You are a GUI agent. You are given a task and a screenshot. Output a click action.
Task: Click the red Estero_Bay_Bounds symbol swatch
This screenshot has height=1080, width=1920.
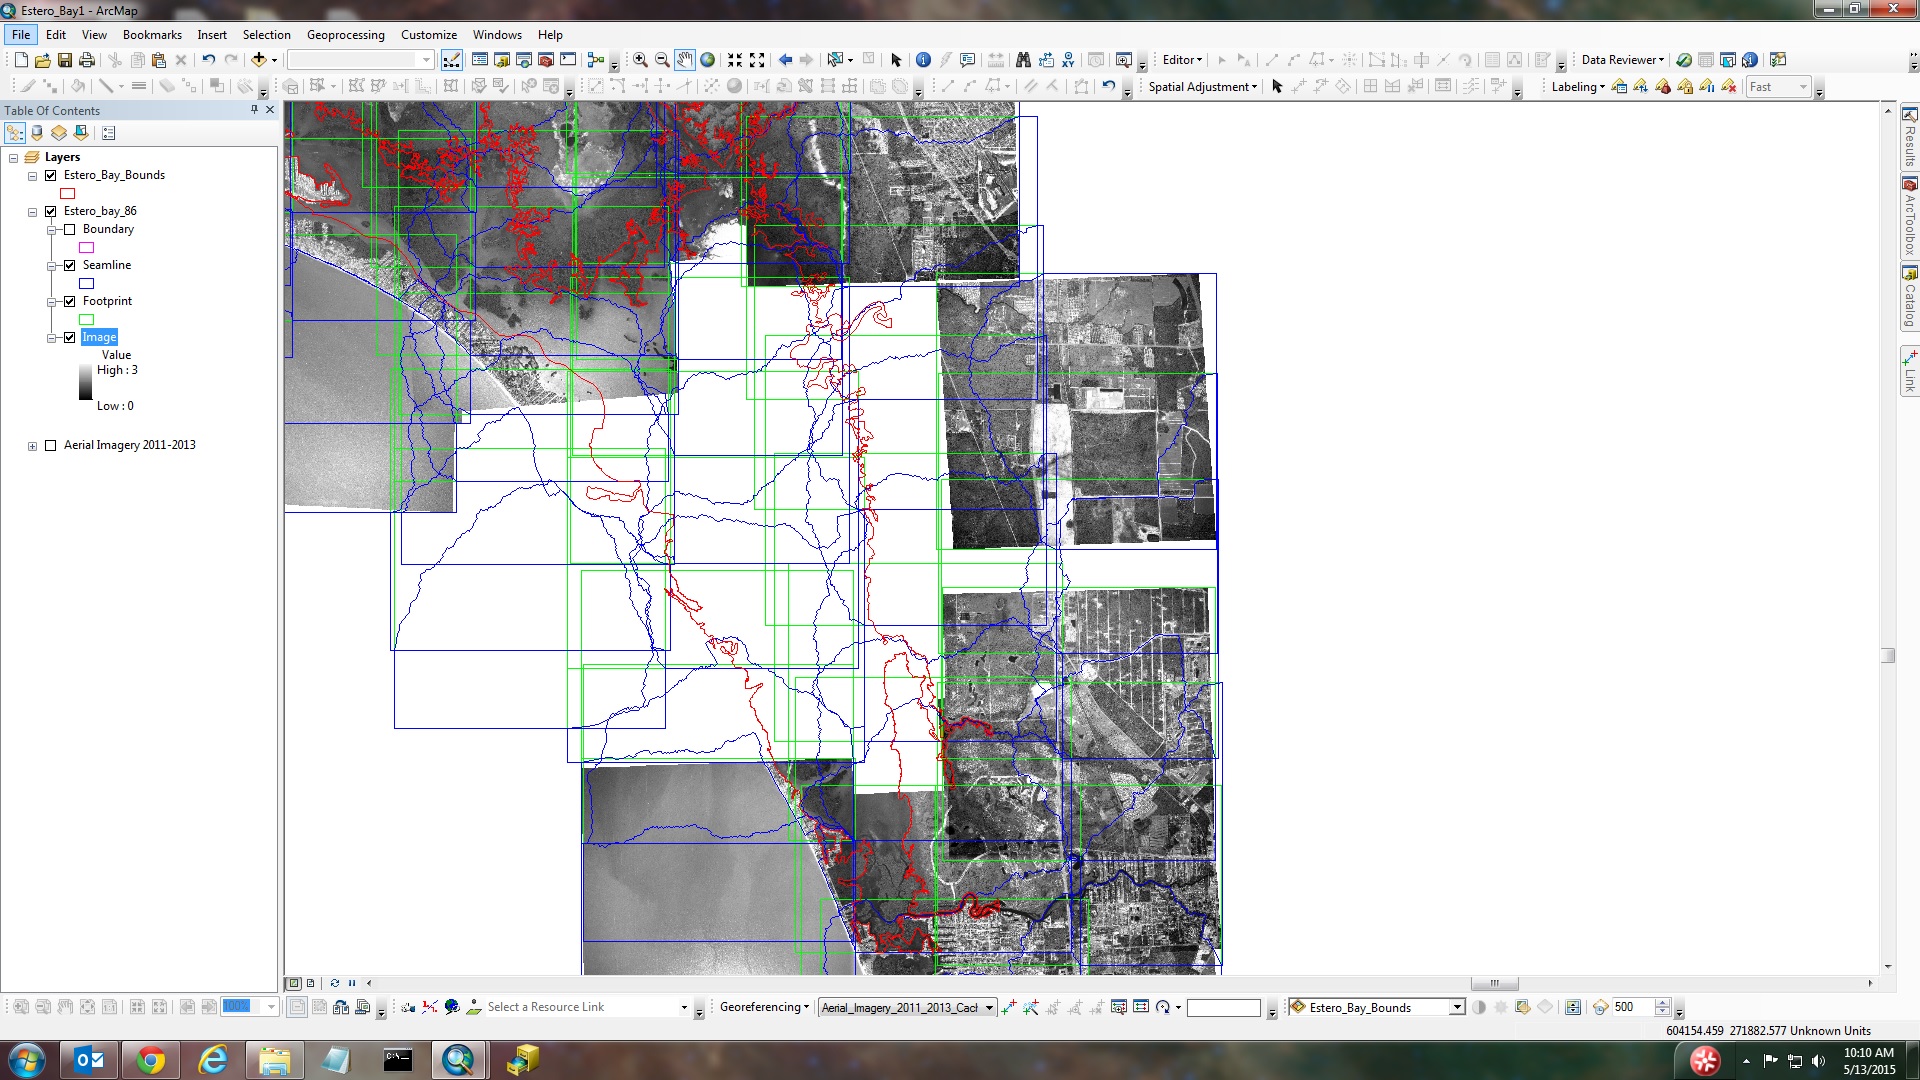(68, 193)
